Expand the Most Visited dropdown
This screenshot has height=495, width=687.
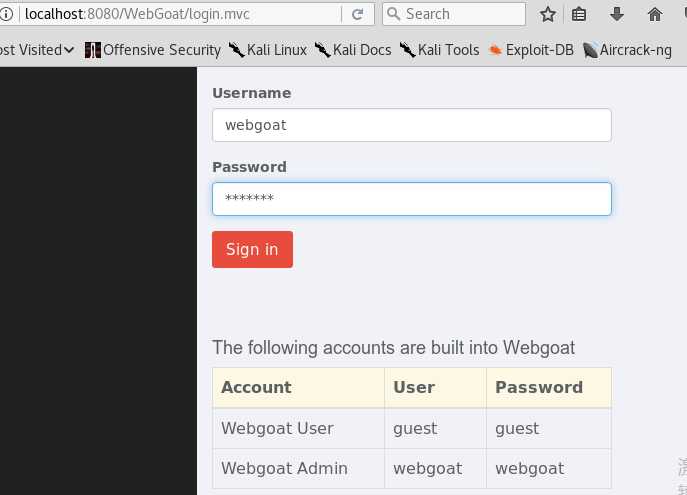click(x=37, y=50)
